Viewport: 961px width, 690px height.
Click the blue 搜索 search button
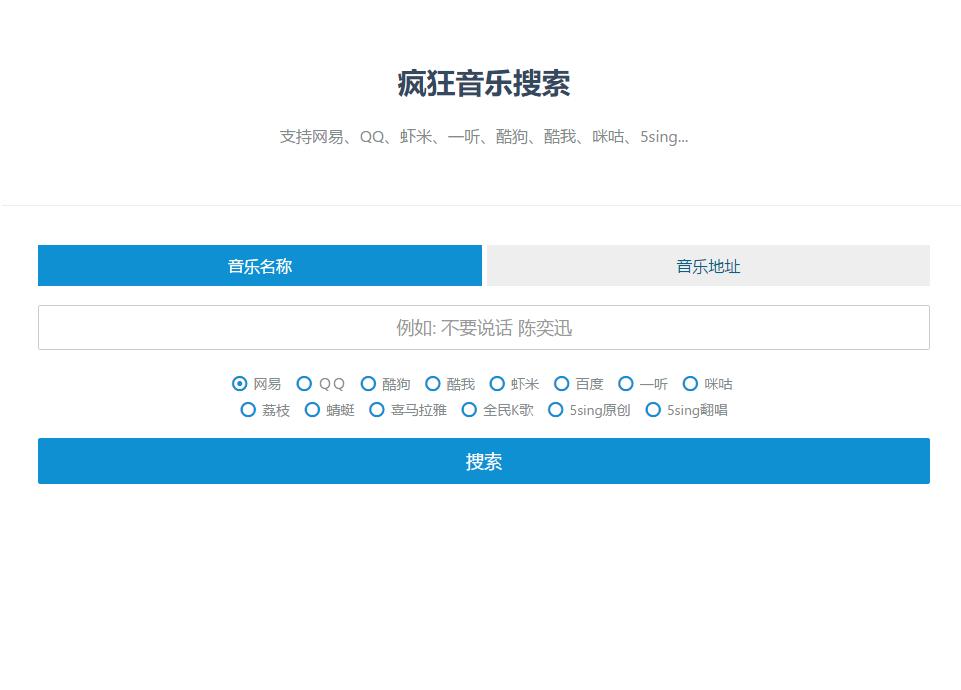tap(484, 461)
